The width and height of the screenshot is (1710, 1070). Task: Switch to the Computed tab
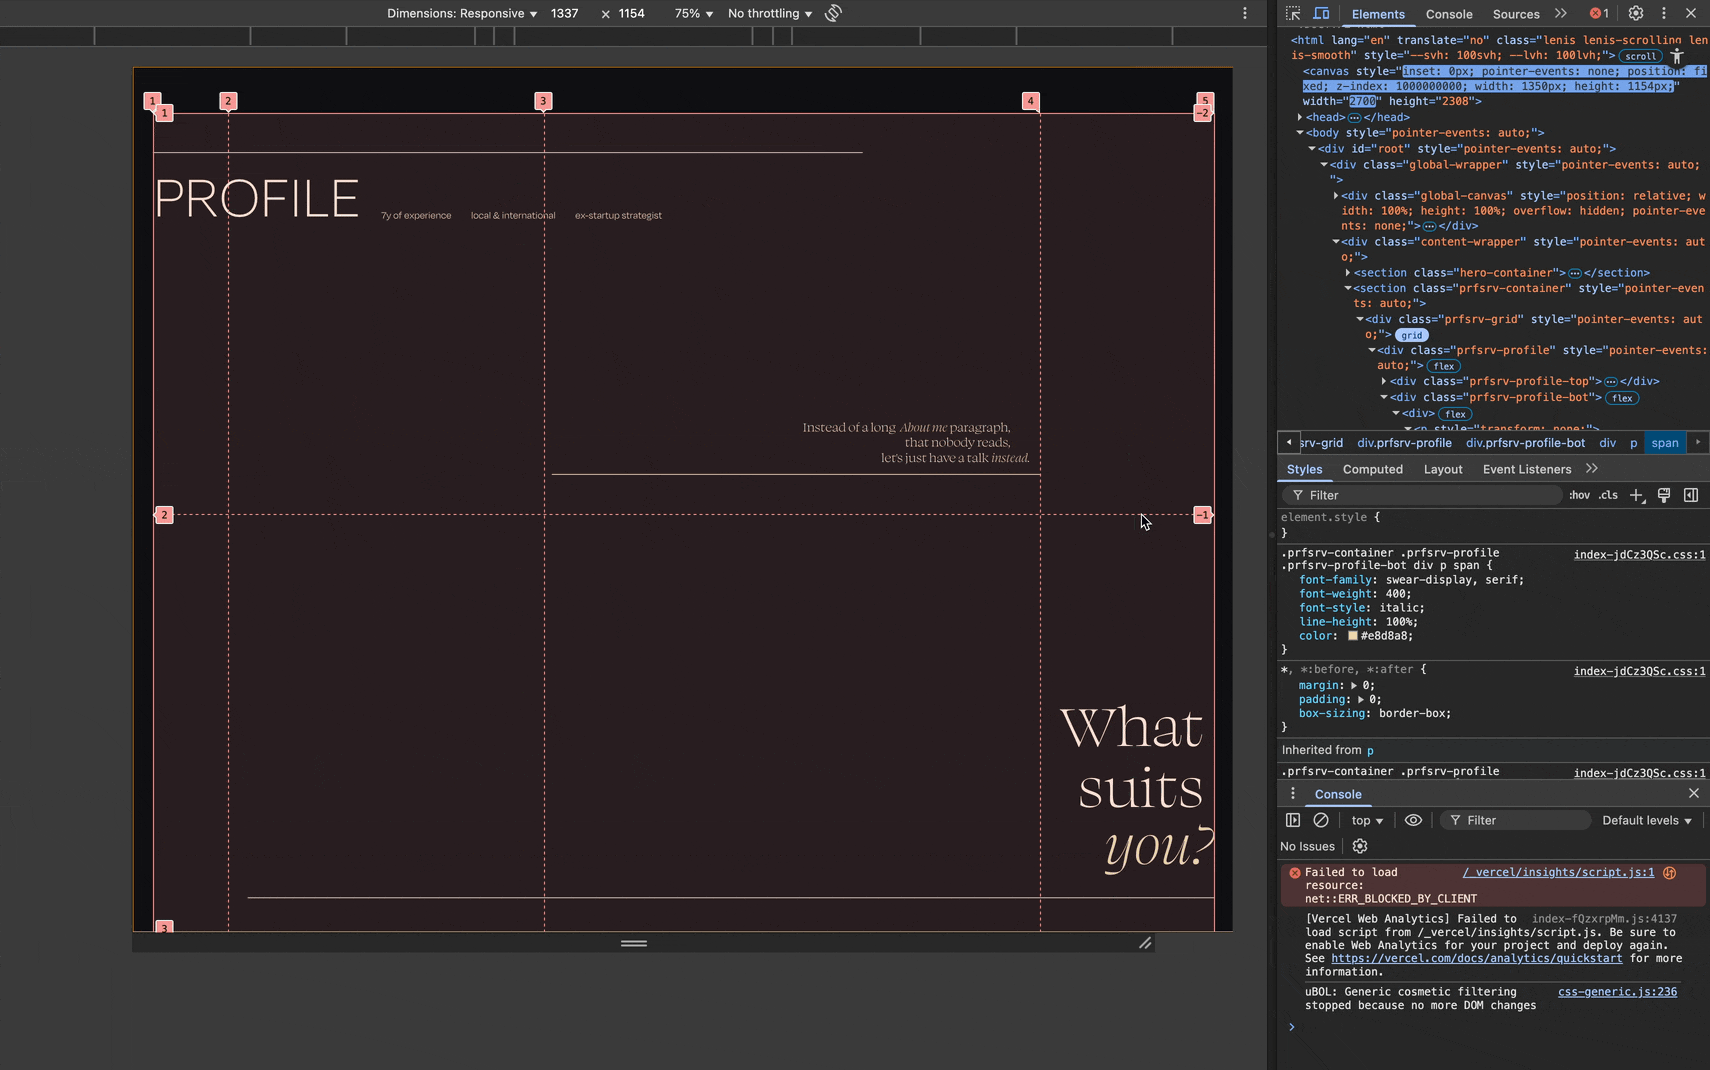[1372, 469]
